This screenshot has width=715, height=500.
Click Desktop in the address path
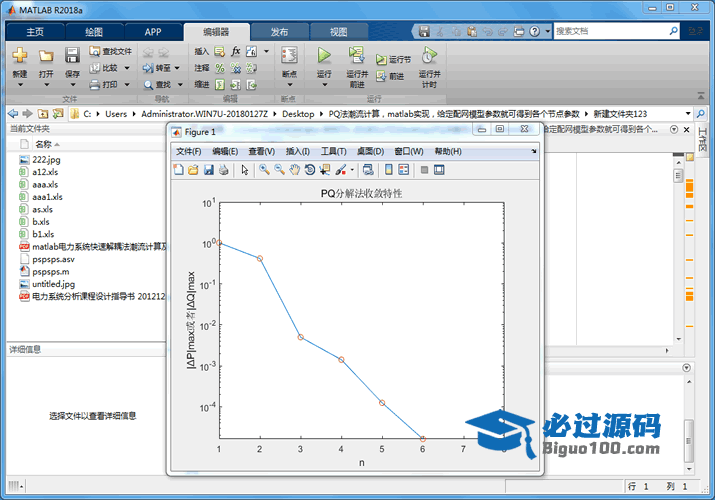pyautogui.click(x=298, y=114)
